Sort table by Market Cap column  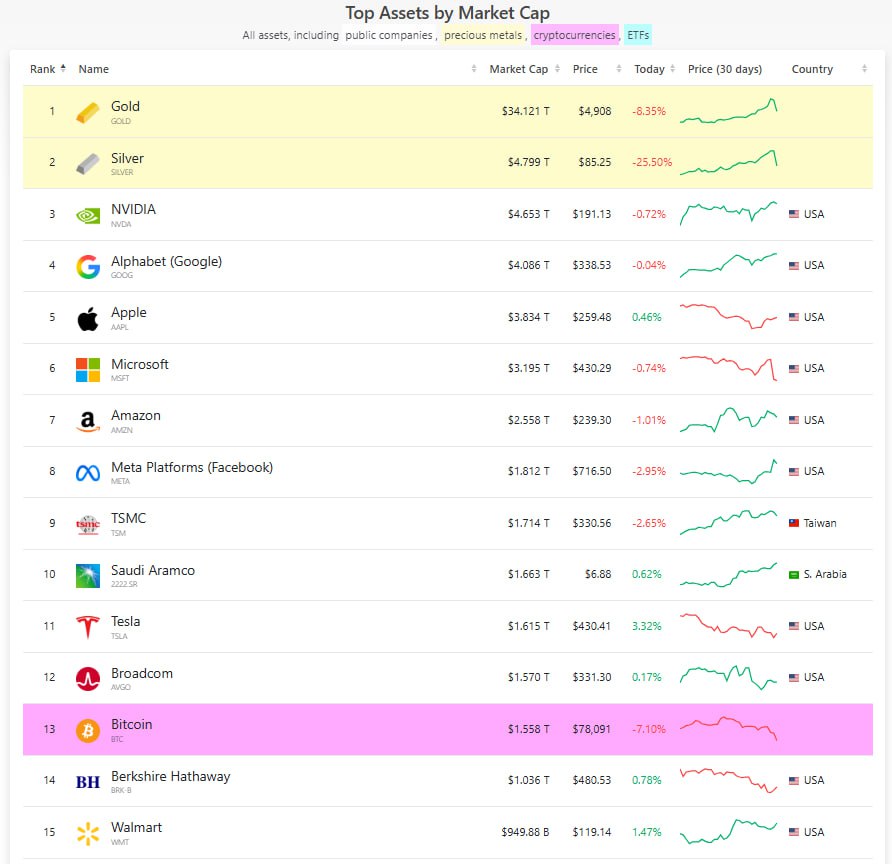point(518,69)
